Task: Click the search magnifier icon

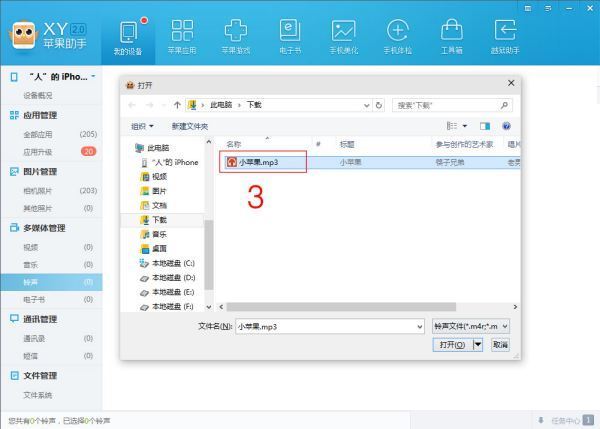Action: (505, 105)
